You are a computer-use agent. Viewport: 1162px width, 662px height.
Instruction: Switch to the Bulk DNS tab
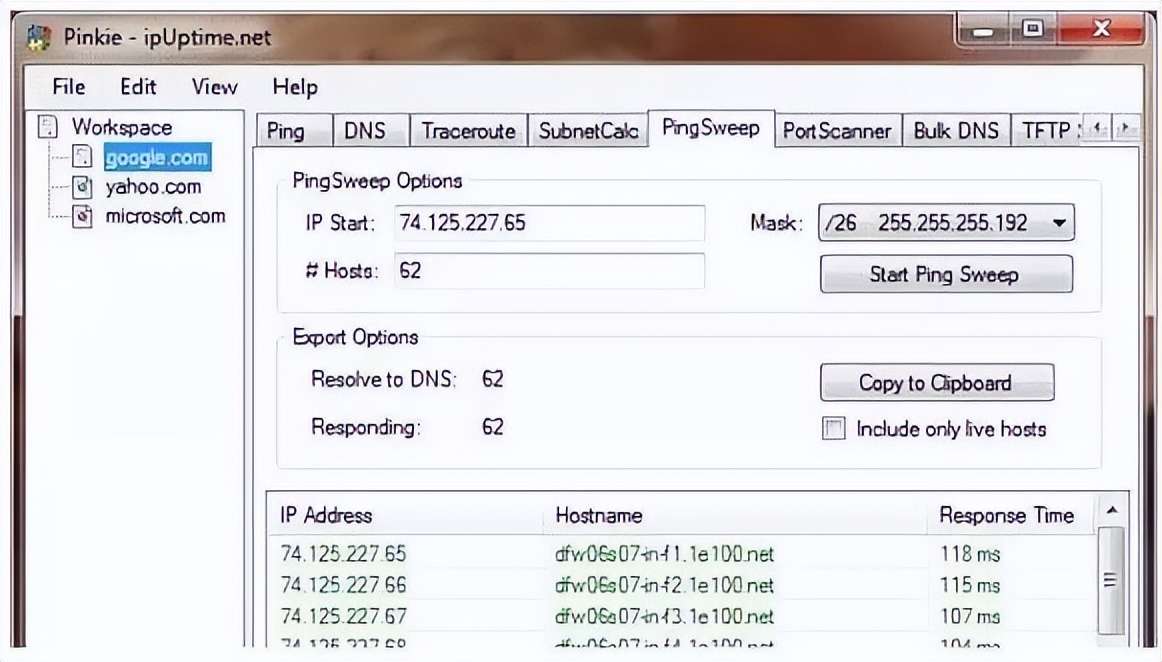coord(956,131)
